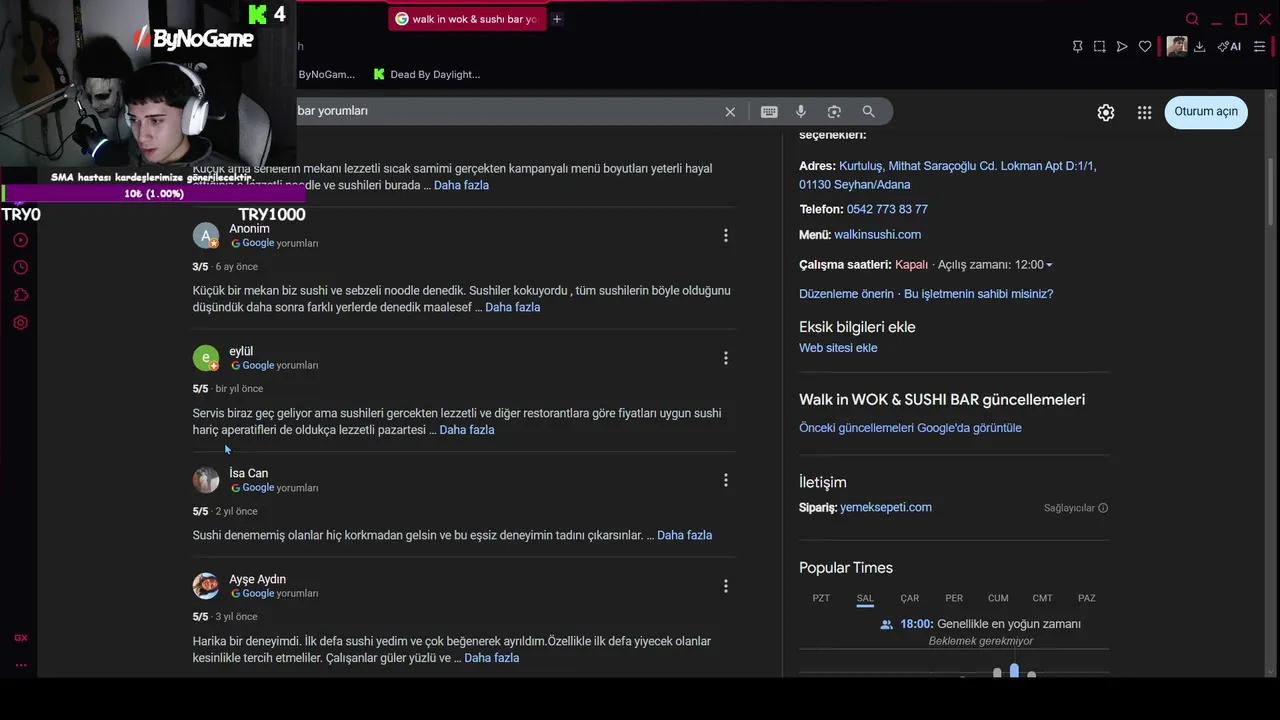Click Bu işletmenin sahibi misiniz link
The image size is (1280, 720).
978,294
